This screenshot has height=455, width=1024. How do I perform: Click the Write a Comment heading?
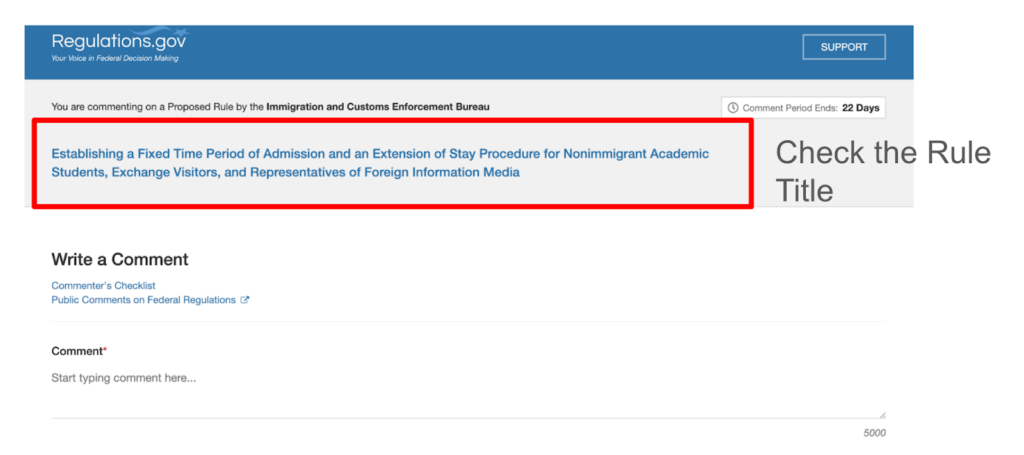tap(120, 260)
